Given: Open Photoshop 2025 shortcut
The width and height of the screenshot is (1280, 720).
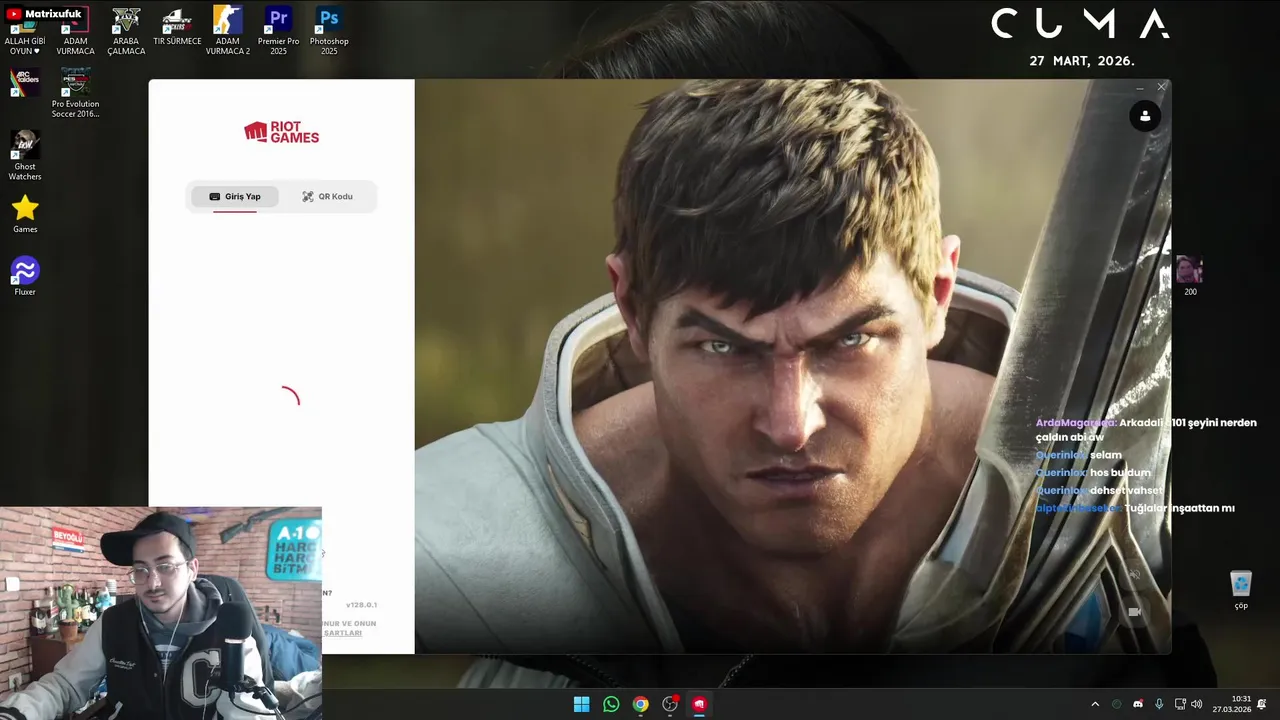Looking at the screenshot, I should coord(329,31).
